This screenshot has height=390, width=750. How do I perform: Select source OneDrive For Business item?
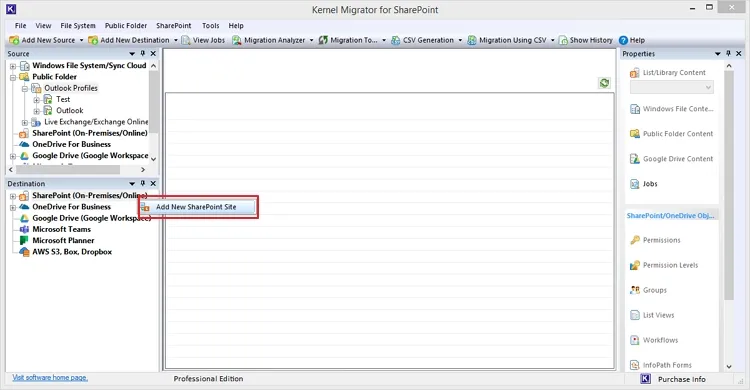click(71, 145)
